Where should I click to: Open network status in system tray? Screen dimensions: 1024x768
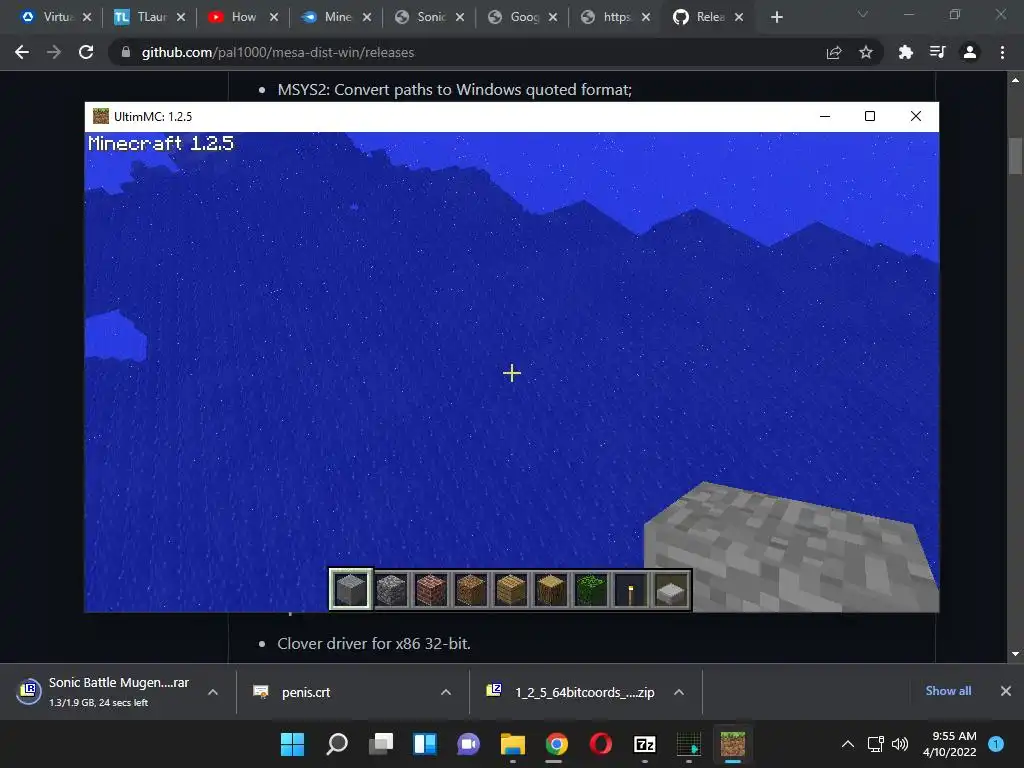(x=876, y=744)
